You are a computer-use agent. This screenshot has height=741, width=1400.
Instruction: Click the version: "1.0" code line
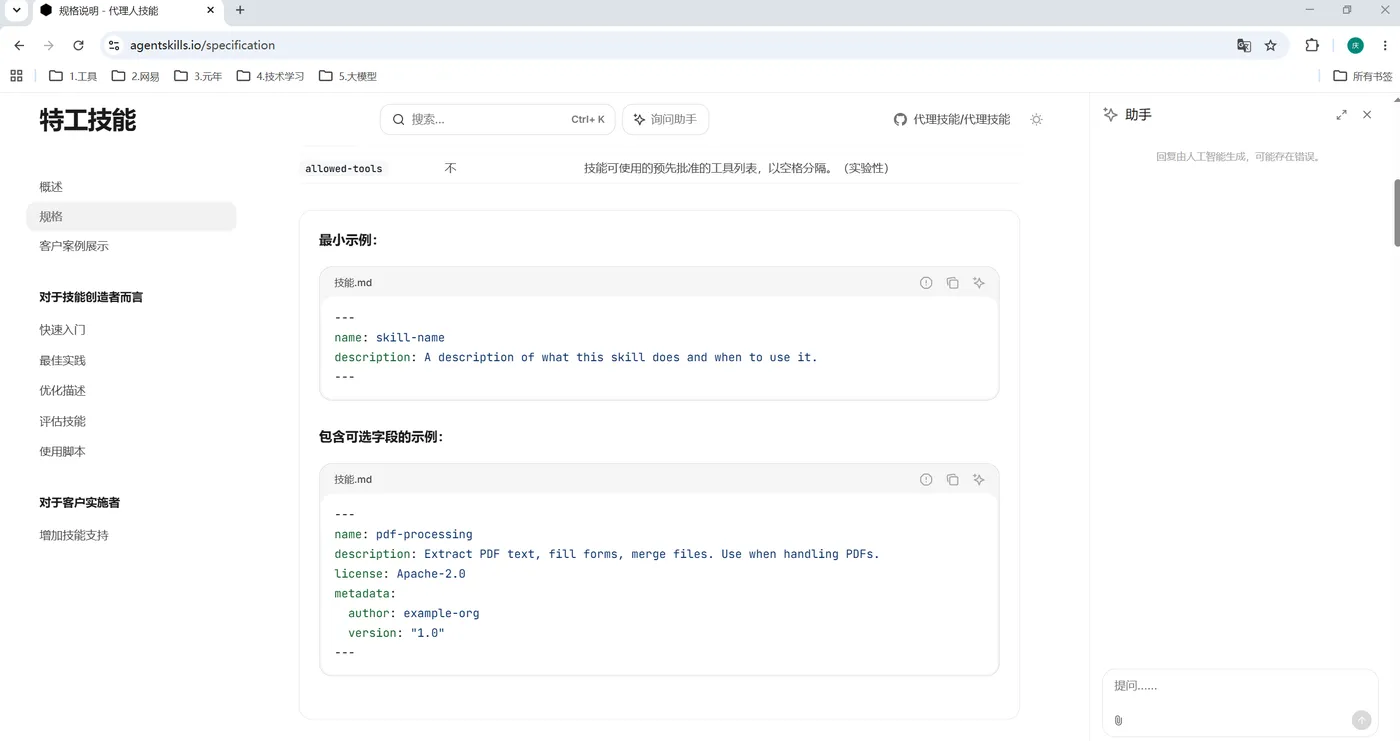click(396, 633)
